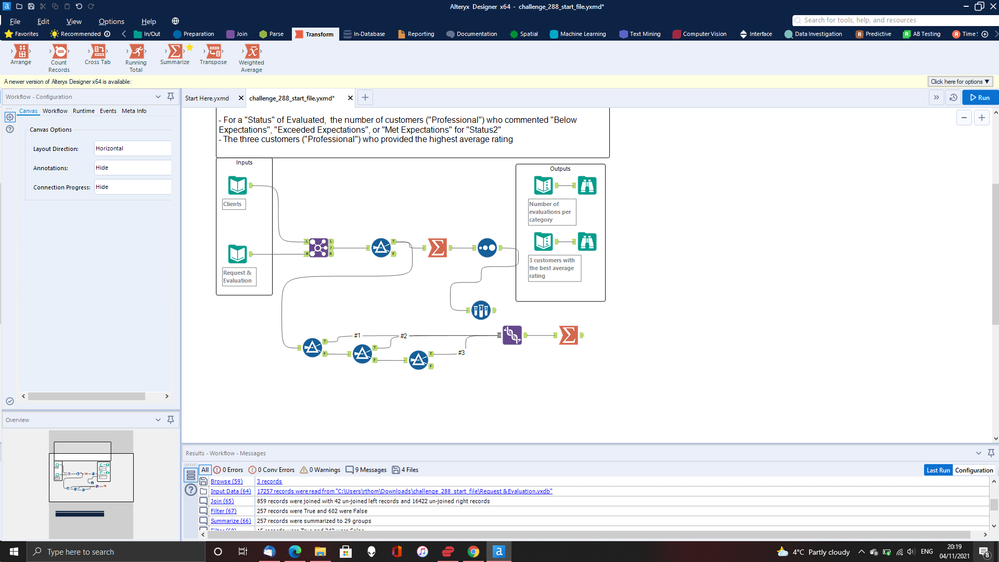Open the Summarize (66) message link

(x=231, y=521)
